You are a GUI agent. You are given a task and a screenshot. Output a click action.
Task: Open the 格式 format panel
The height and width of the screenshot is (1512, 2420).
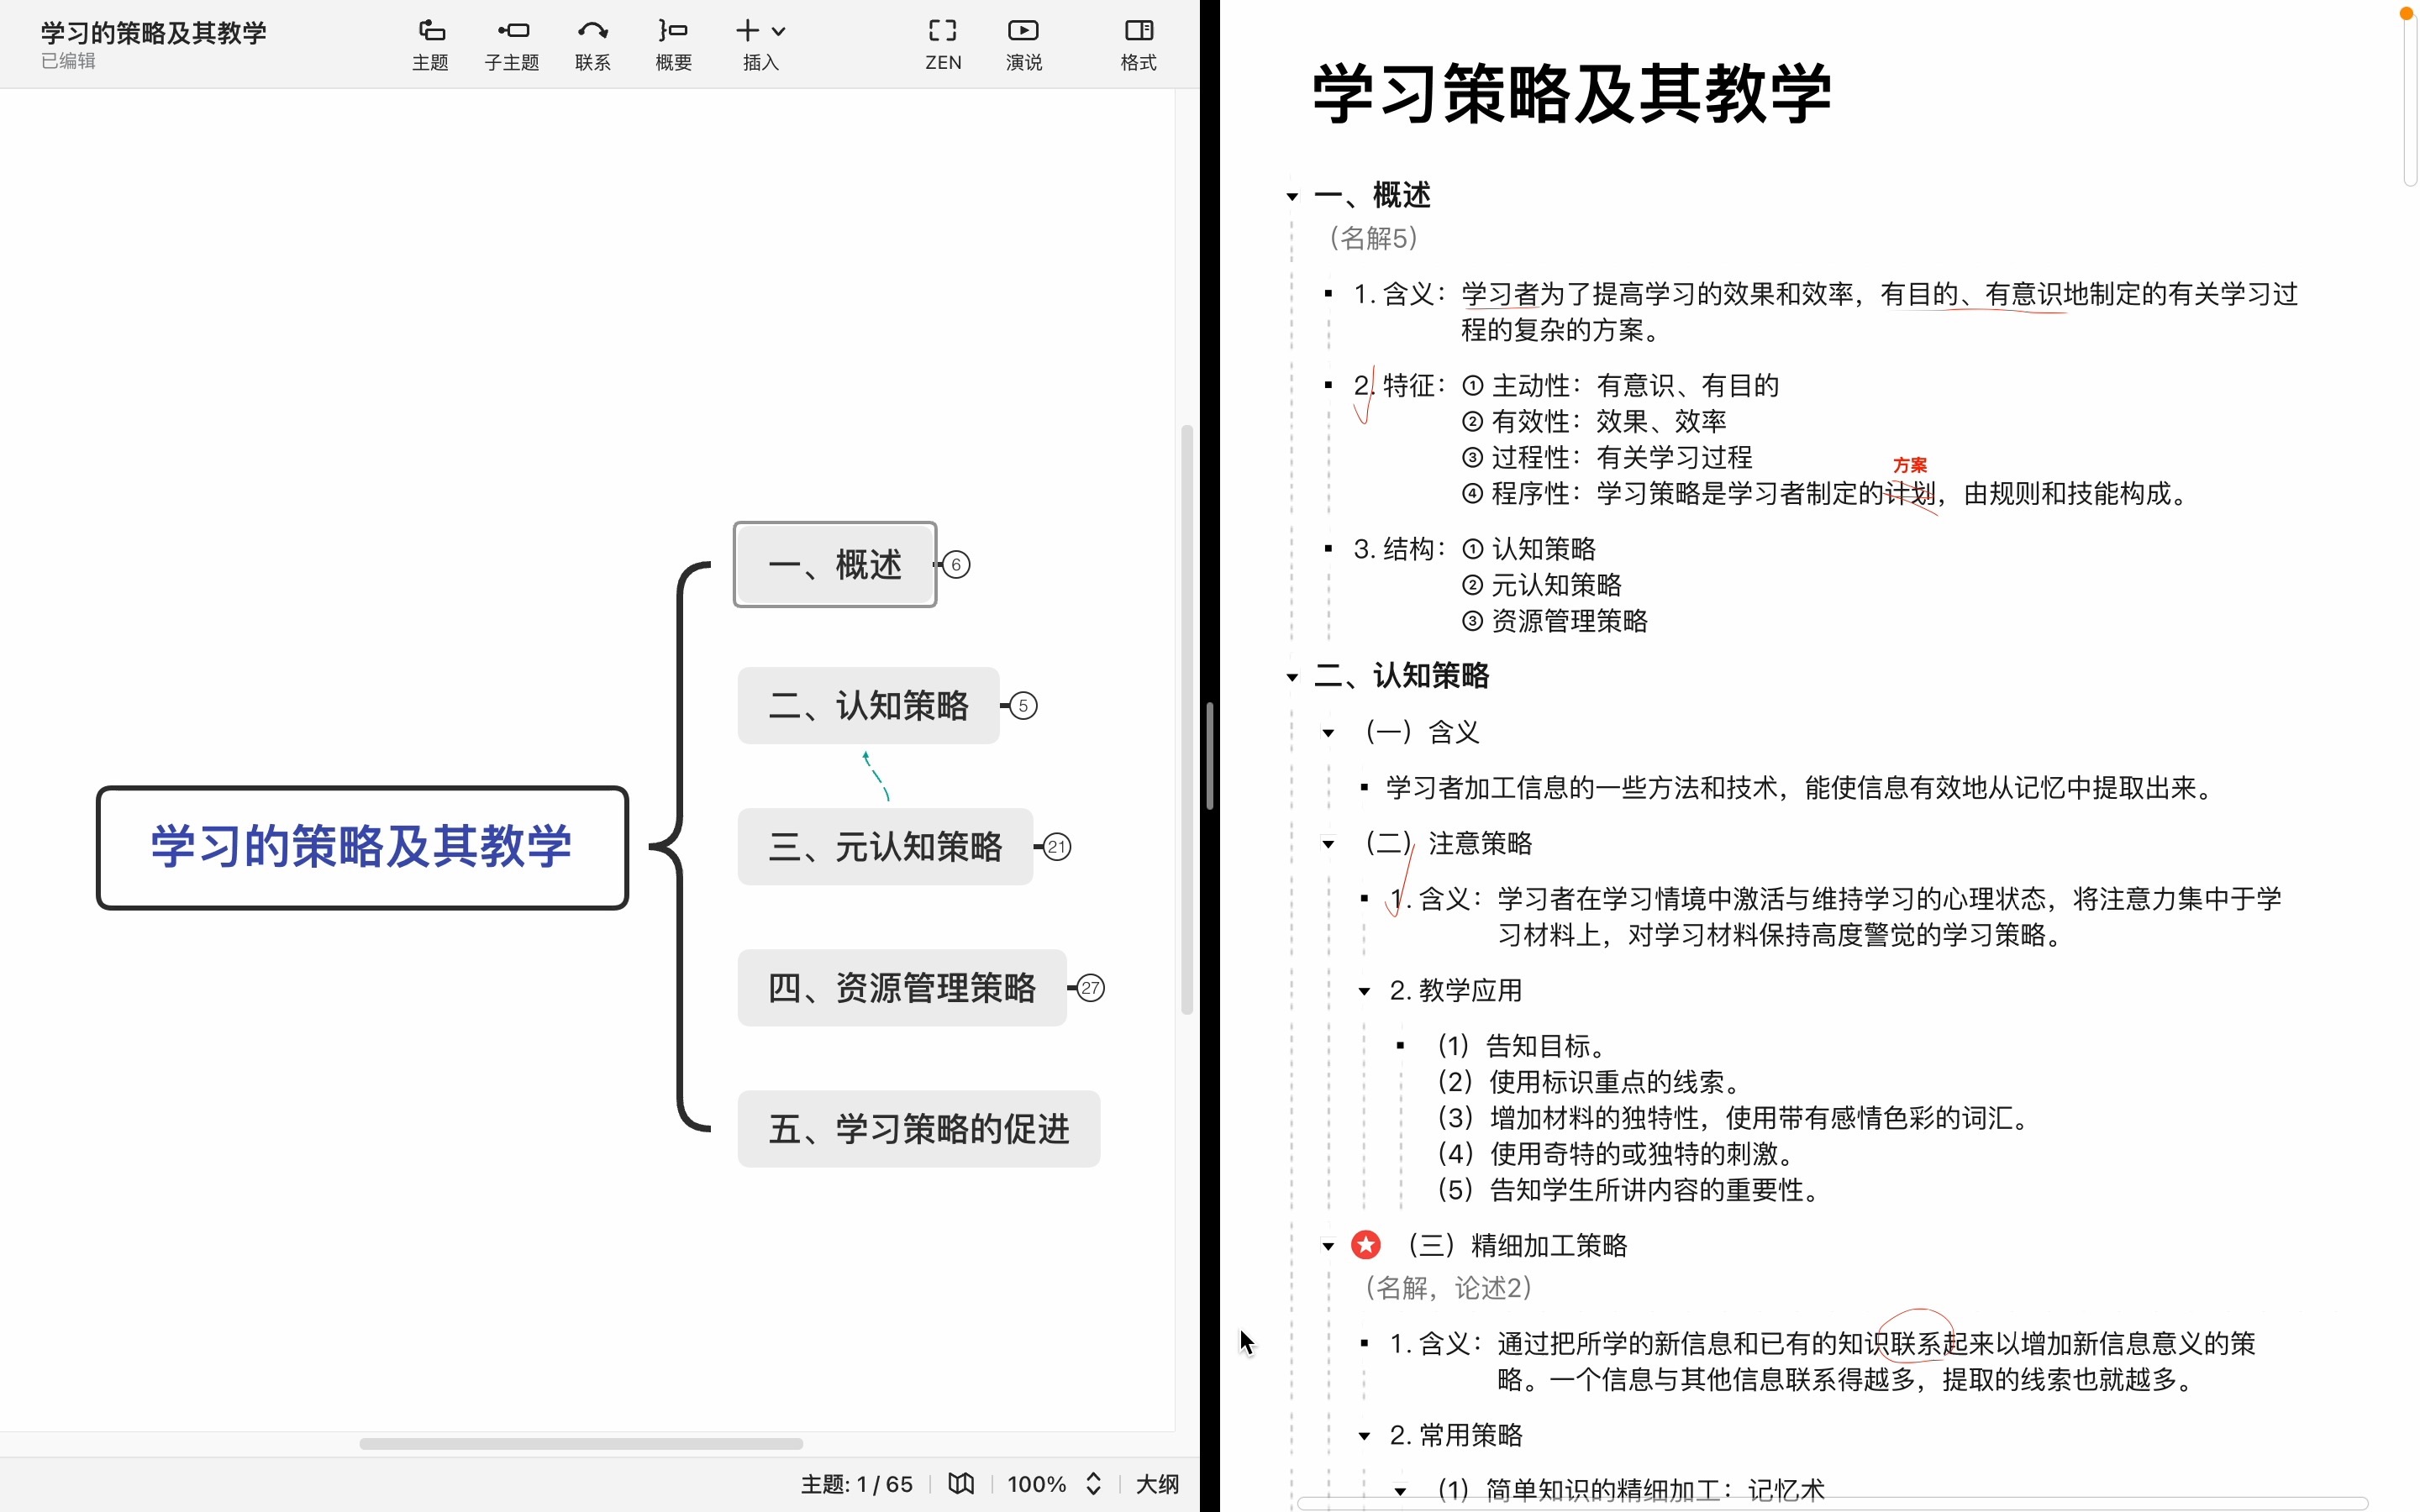pyautogui.click(x=1137, y=42)
